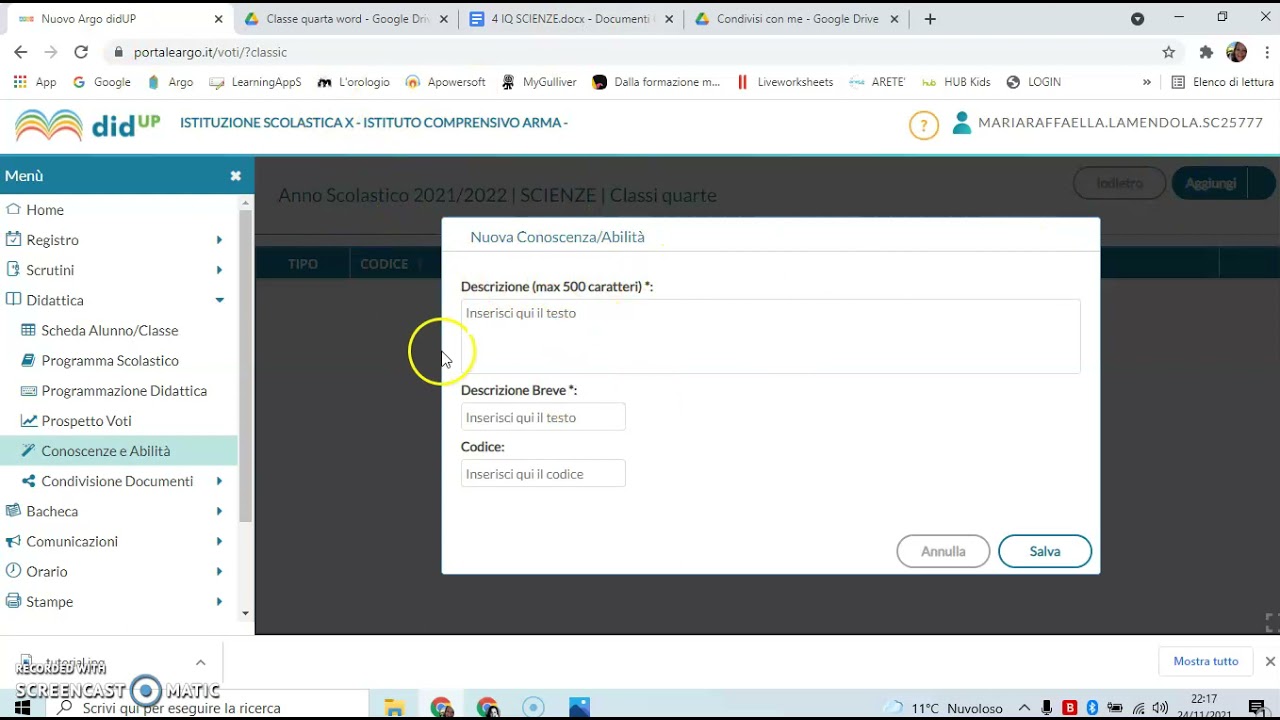Screen dimensions: 1280x720
Task: Click the browser address bar
Action: click(640, 52)
